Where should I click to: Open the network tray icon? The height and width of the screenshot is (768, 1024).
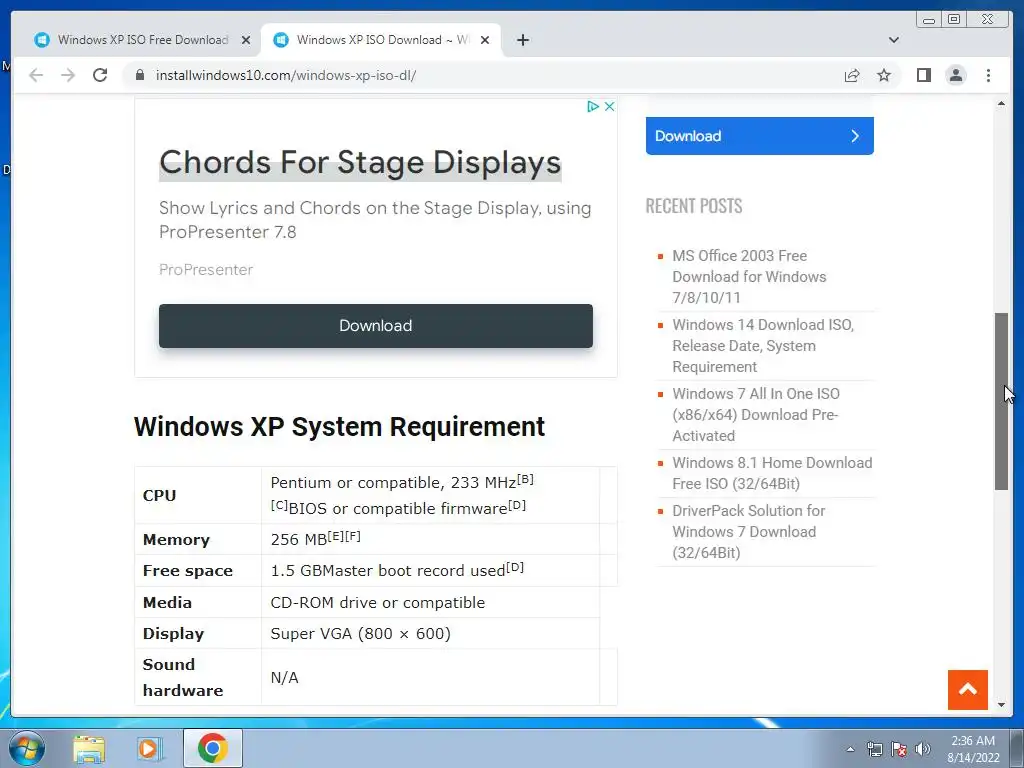click(x=874, y=749)
